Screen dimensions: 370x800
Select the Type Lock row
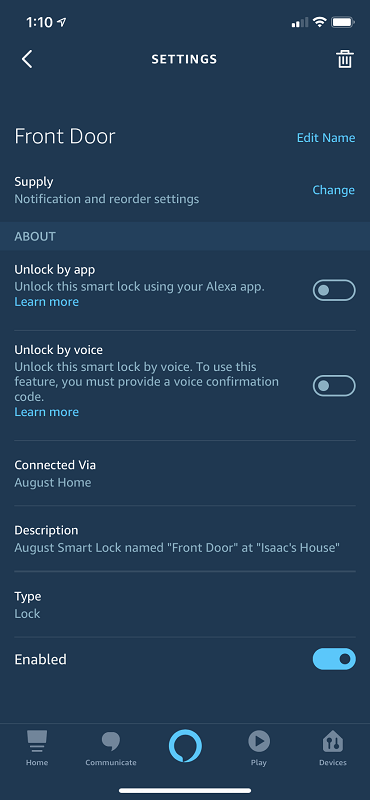(x=185, y=605)
